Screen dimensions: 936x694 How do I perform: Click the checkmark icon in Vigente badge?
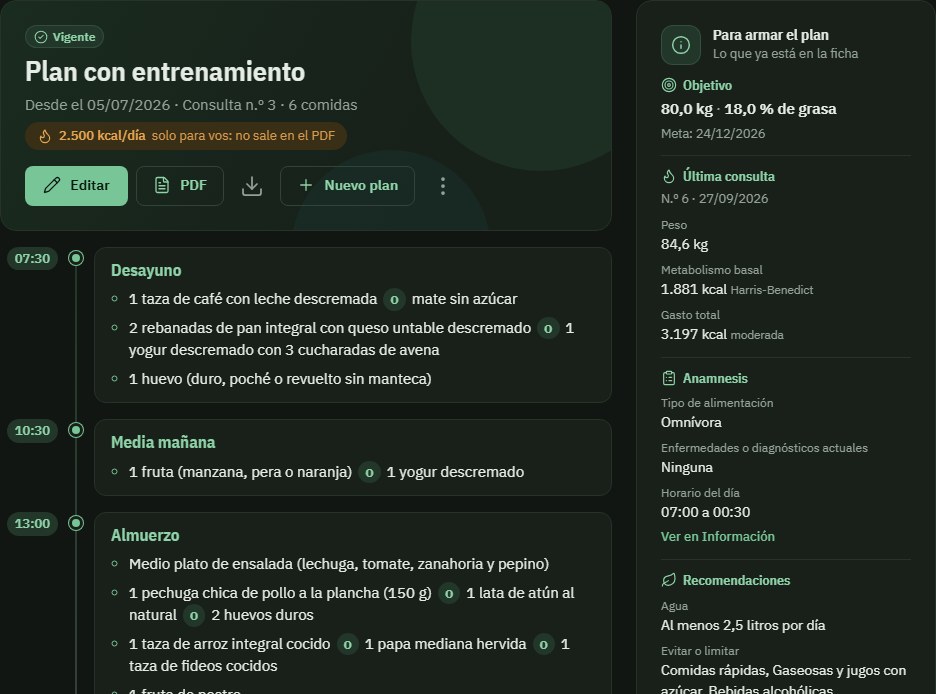coord(41,37)
